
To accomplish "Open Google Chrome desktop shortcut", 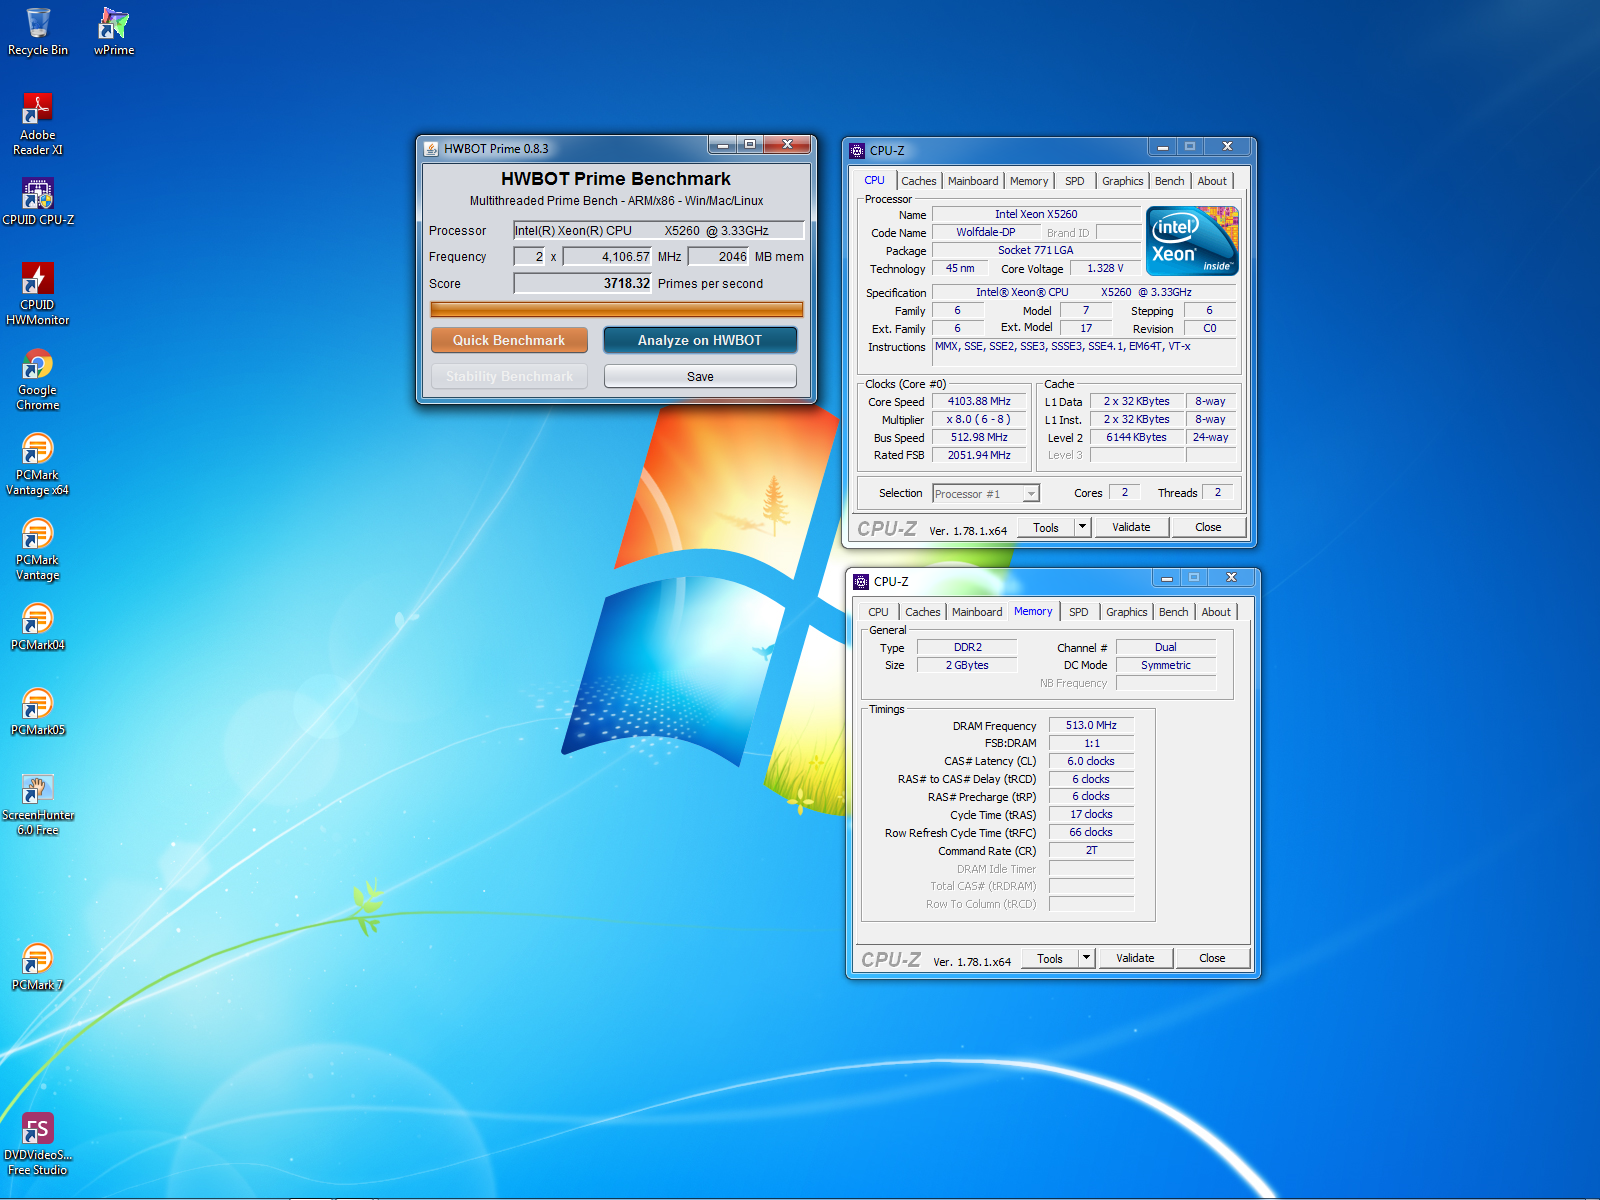I will [x=38, y=379].
